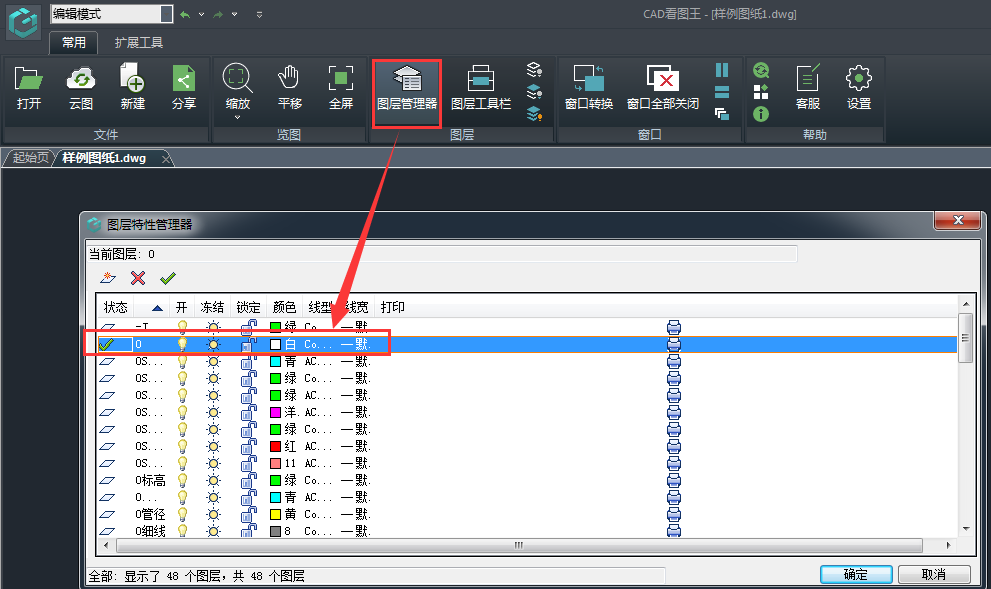
Task: Click the green checkmark set current layer icon
Action: [x=167, y=278]
